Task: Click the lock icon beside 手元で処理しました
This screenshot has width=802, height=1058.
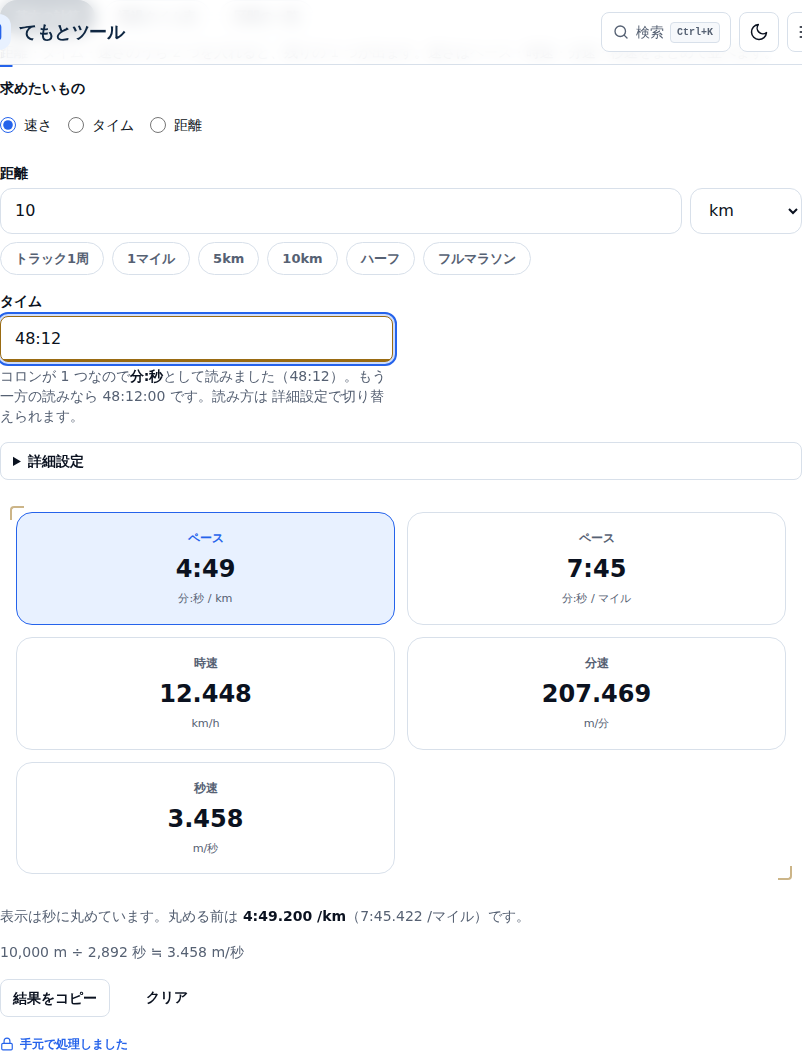Action: pyautogui.click(x=7, y=1044)
